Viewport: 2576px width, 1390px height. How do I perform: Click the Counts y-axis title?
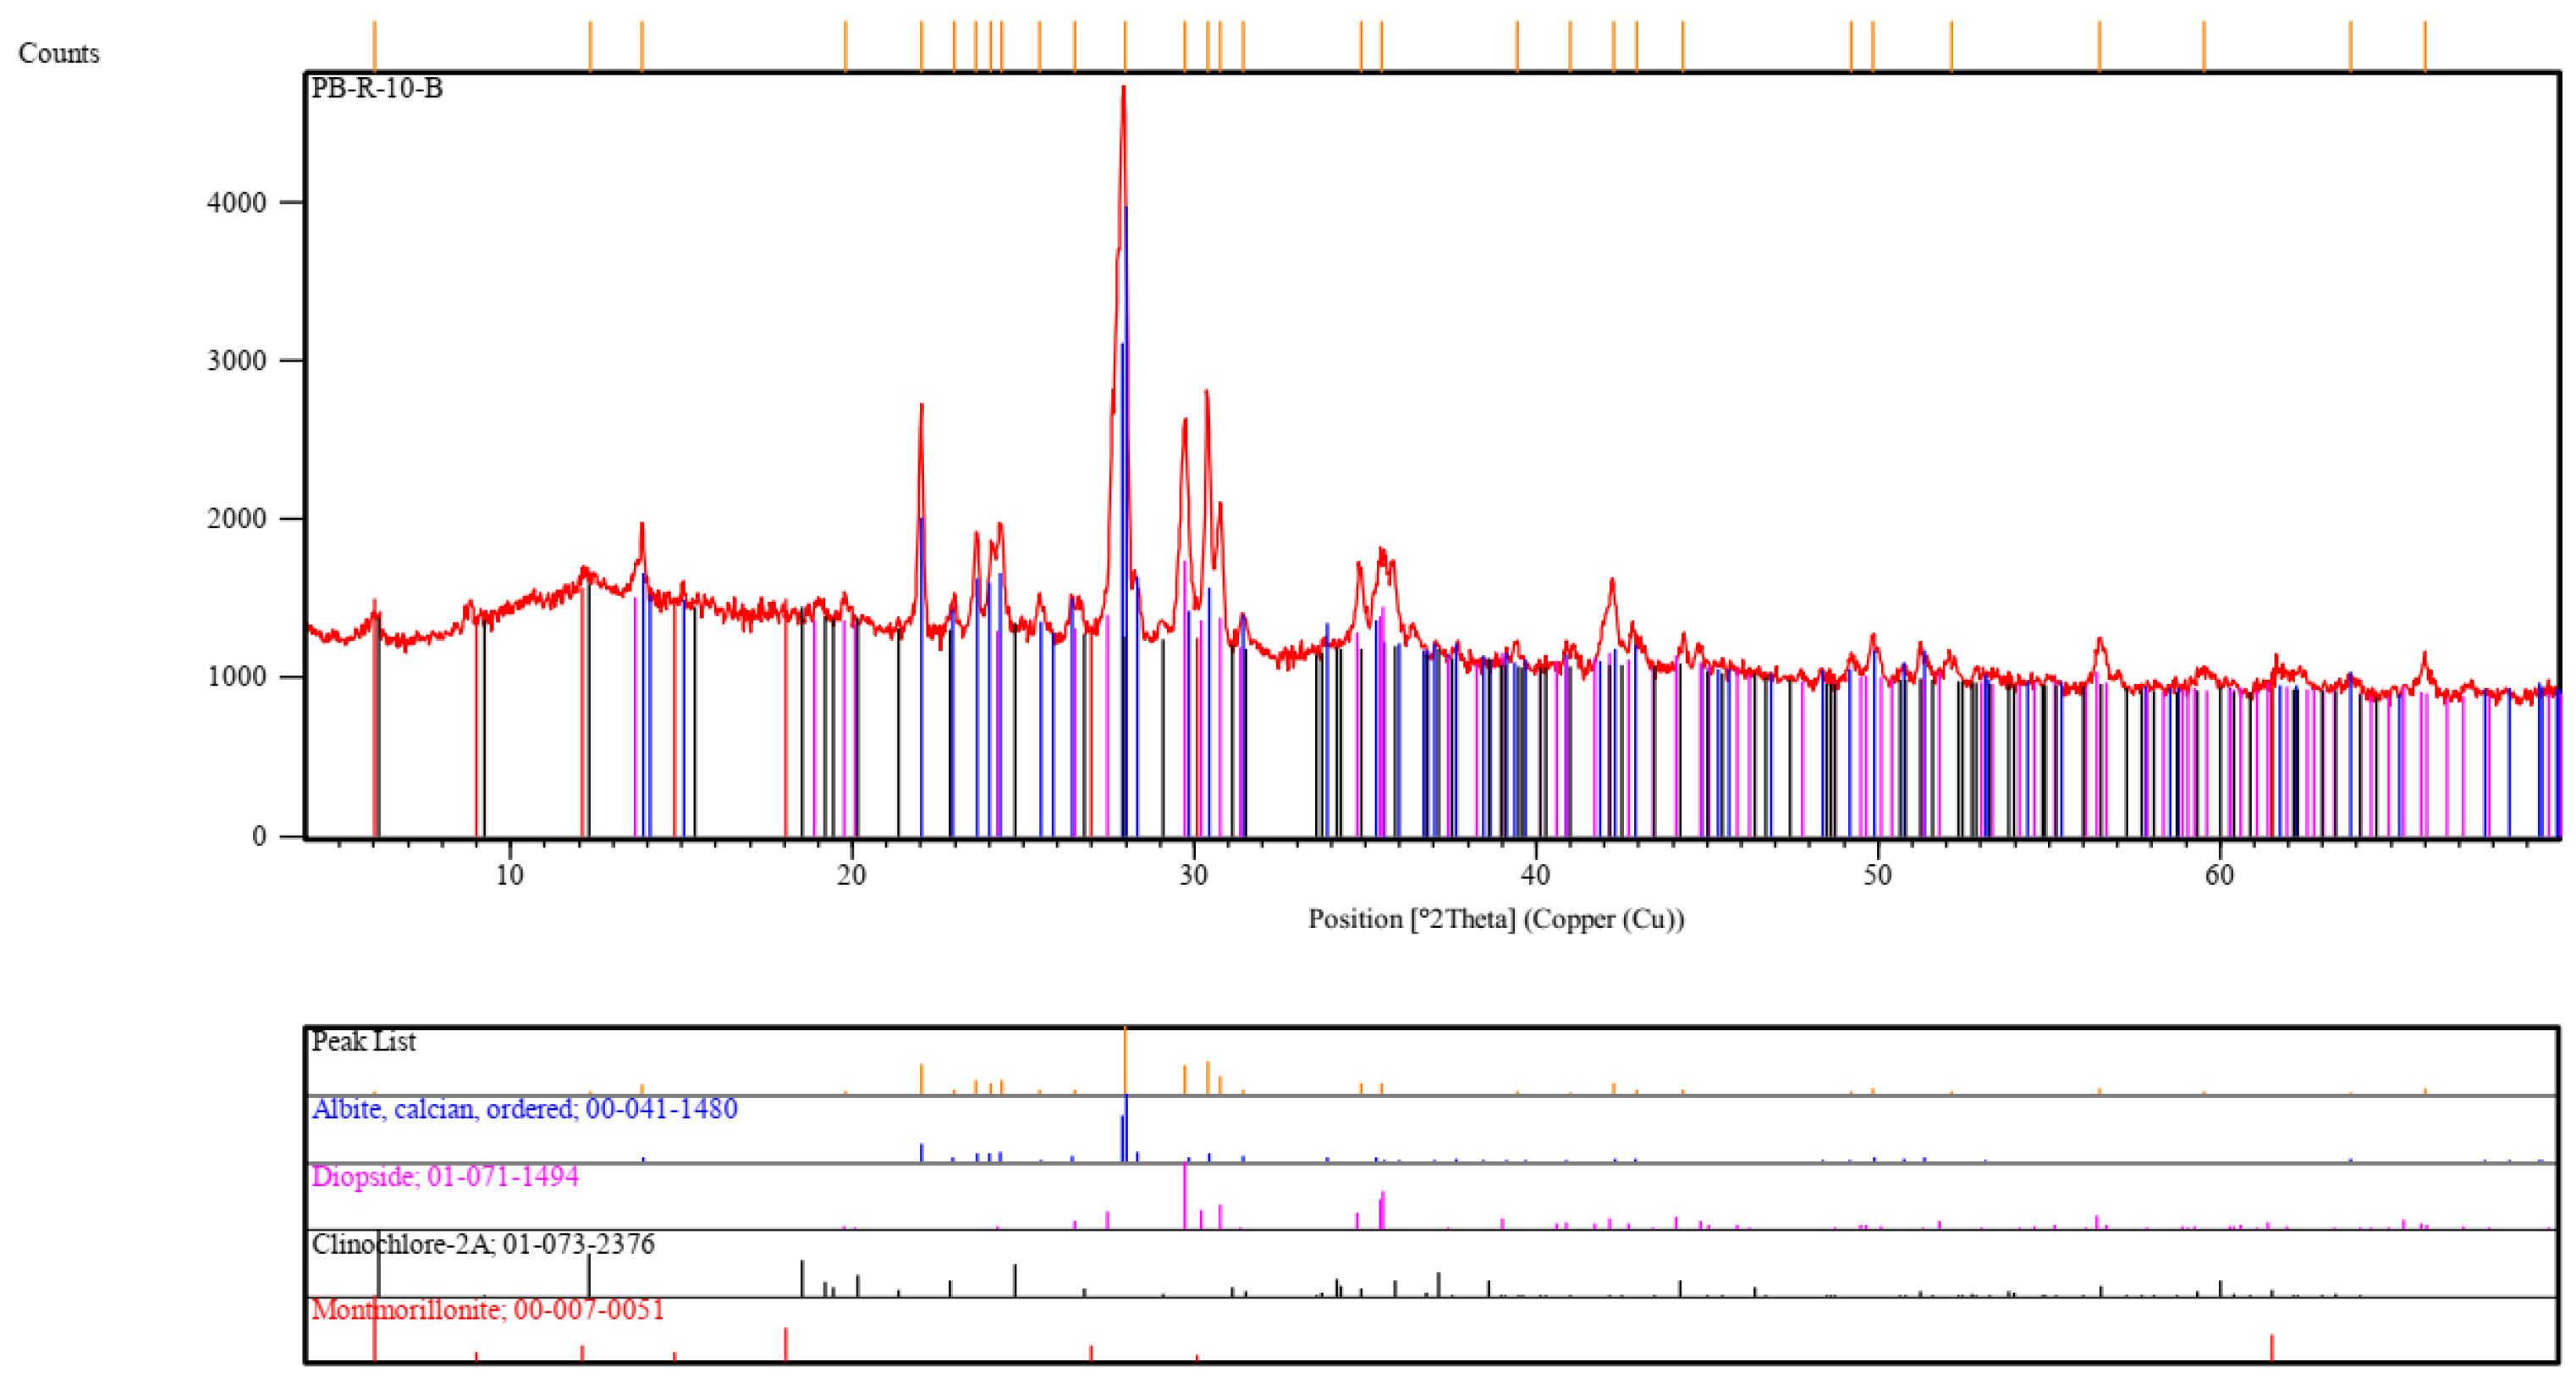point(59,53)
